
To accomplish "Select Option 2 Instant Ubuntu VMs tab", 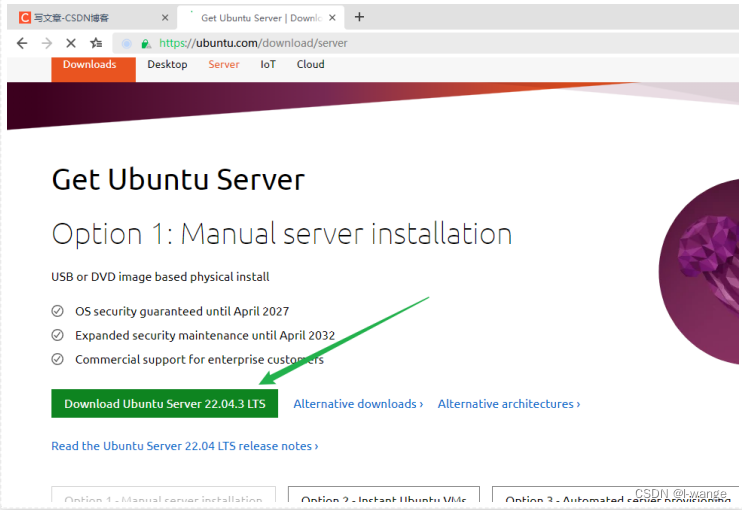I will click(384, 494).
